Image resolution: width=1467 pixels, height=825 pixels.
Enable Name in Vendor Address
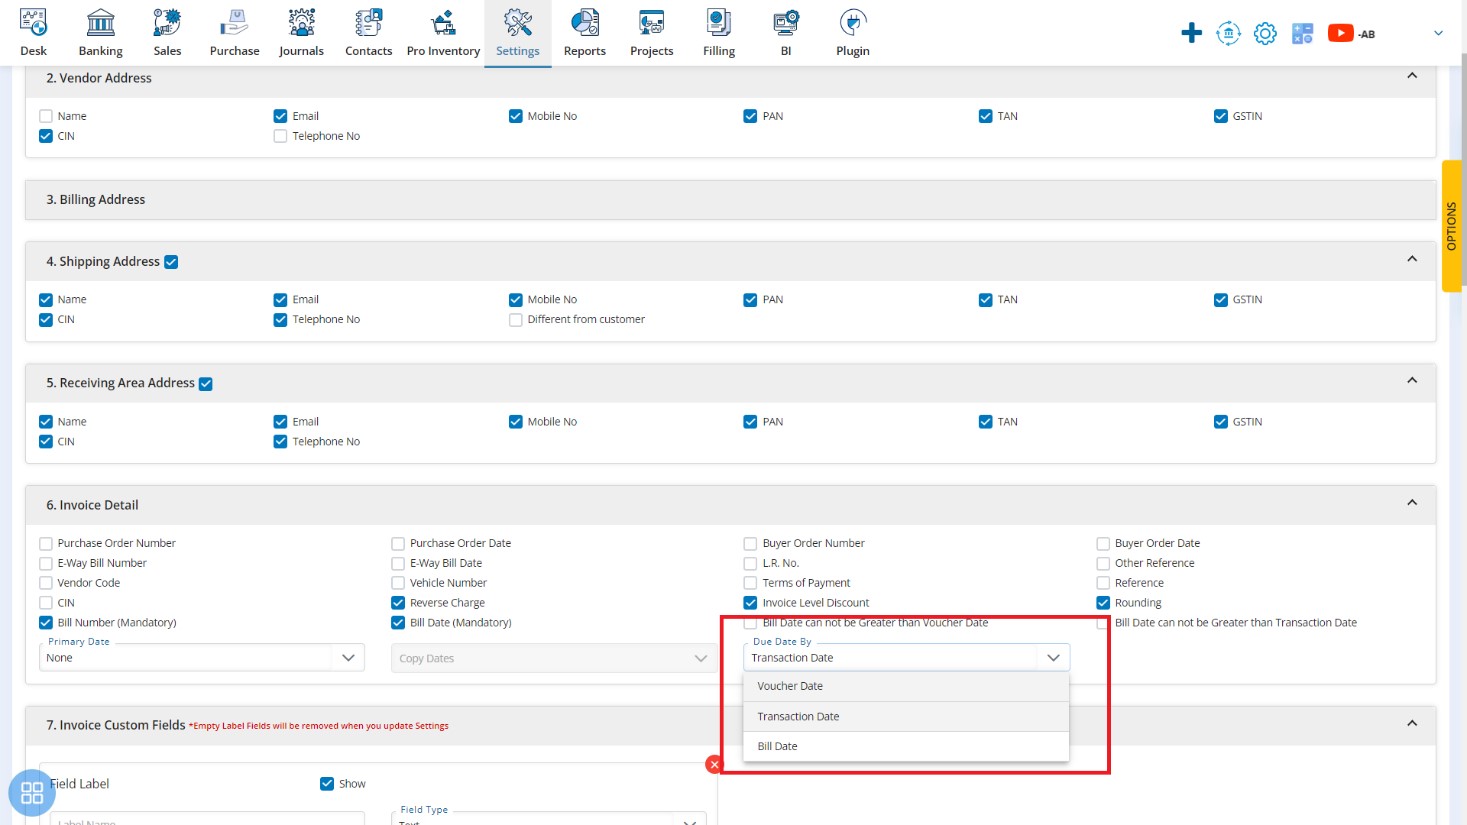click(45, 116)
